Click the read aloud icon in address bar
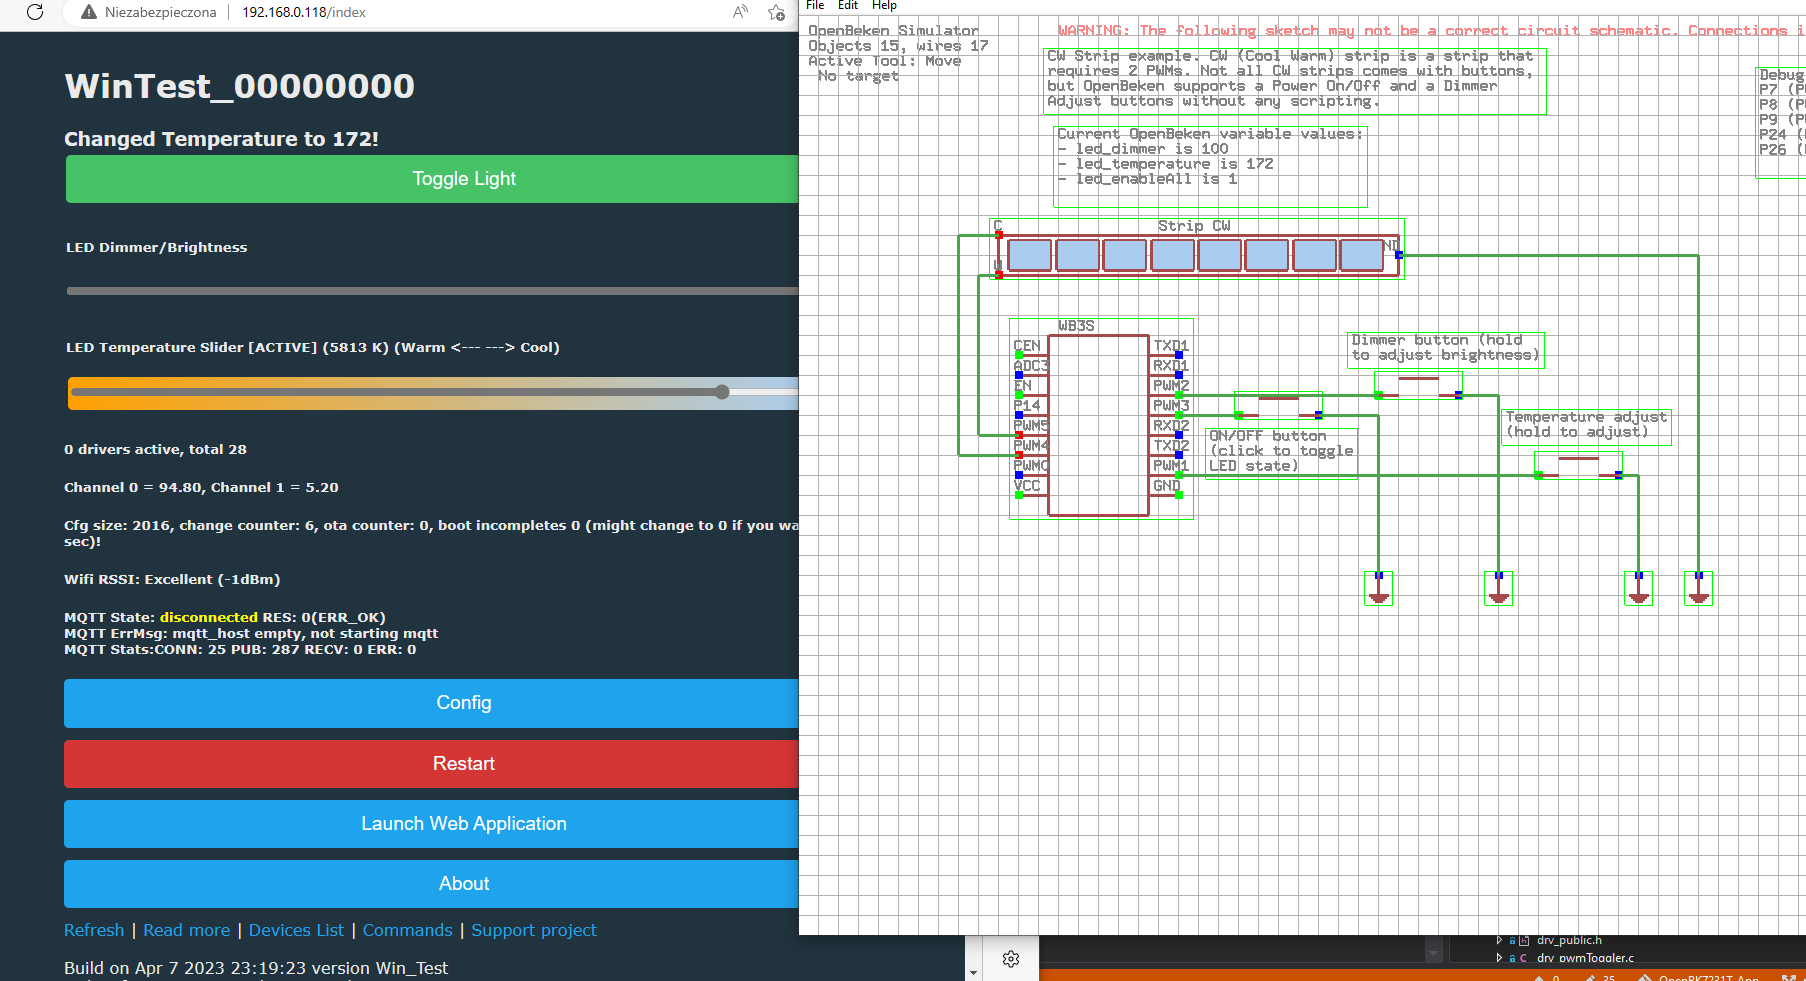This screenshot has width=1806, height=981. click(x=740, y=12)
